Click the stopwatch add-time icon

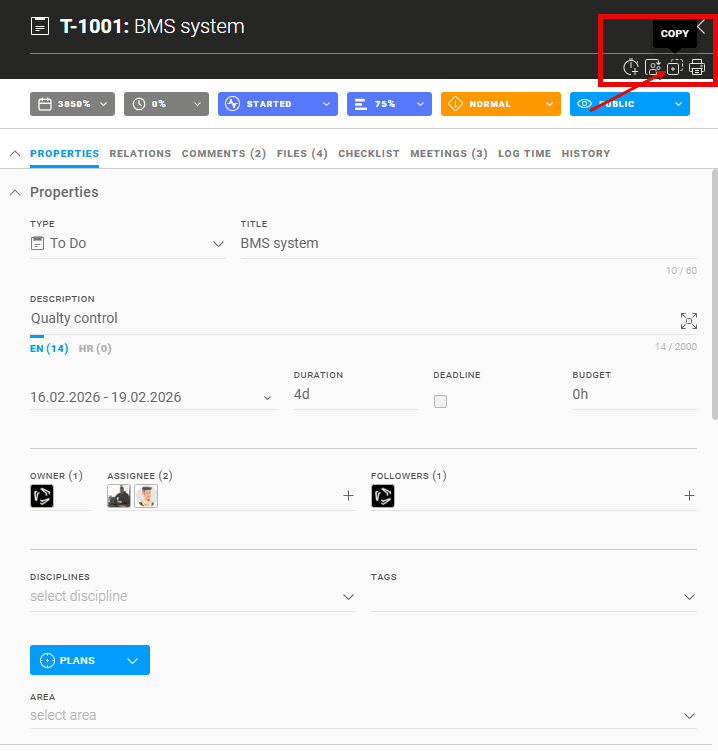pyautogui.click(x=631, y=67)
